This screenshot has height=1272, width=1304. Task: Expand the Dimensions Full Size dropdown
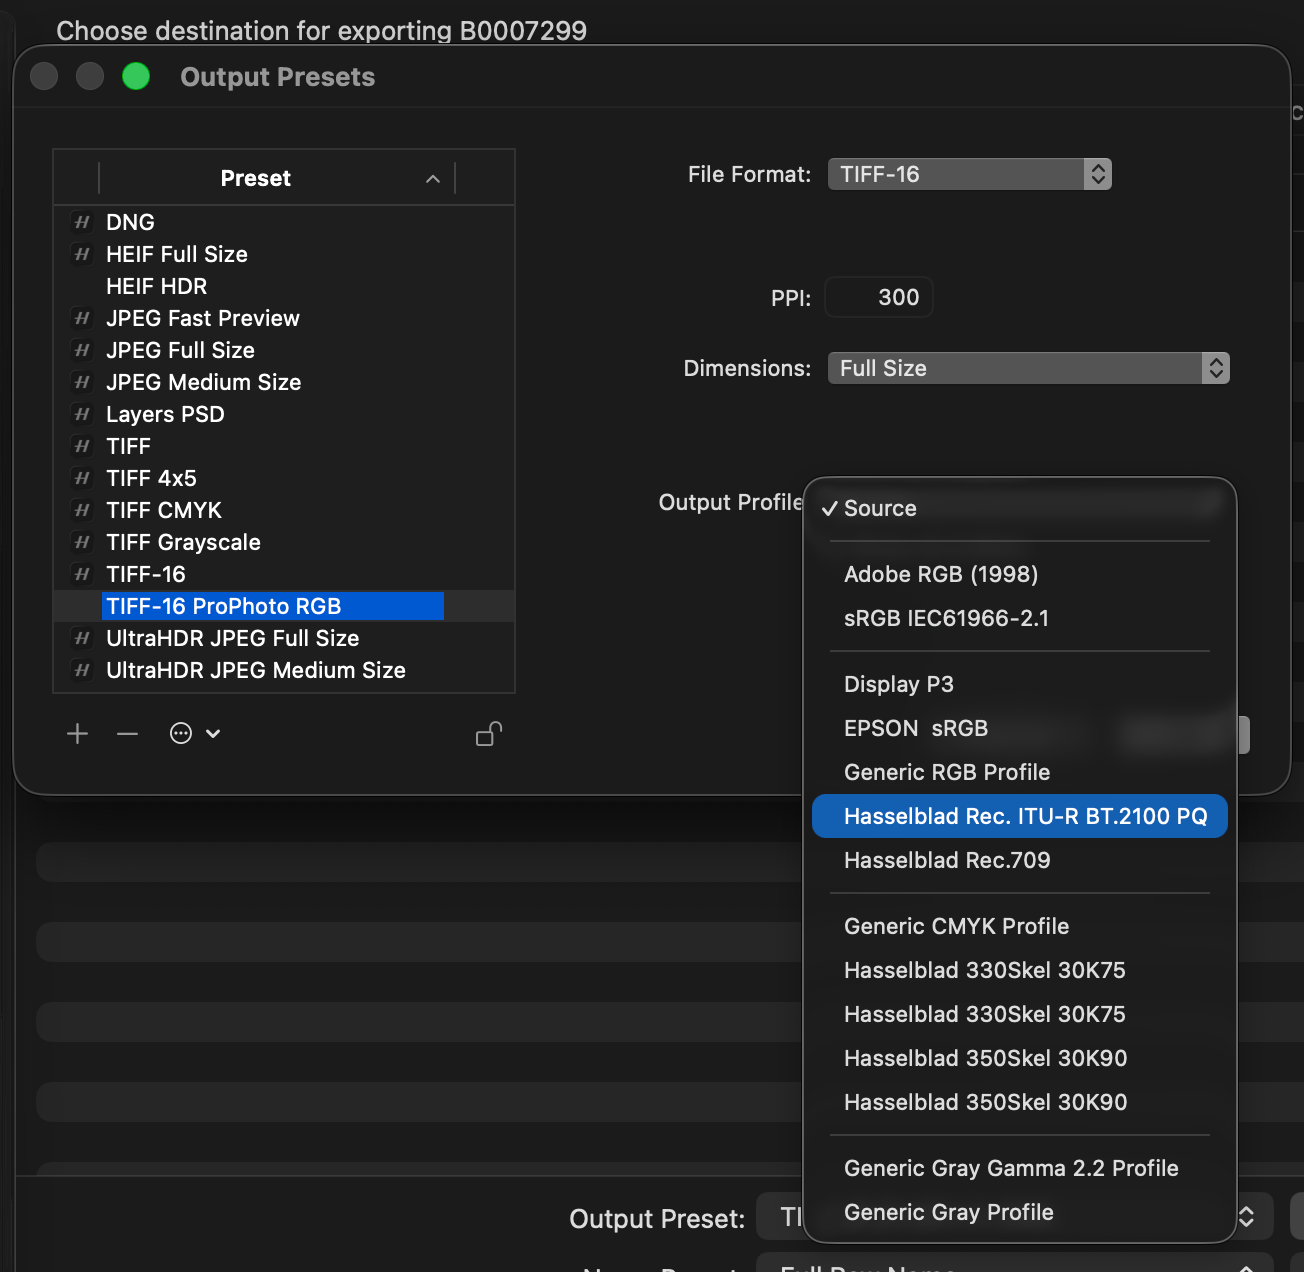click(1028, 368)
